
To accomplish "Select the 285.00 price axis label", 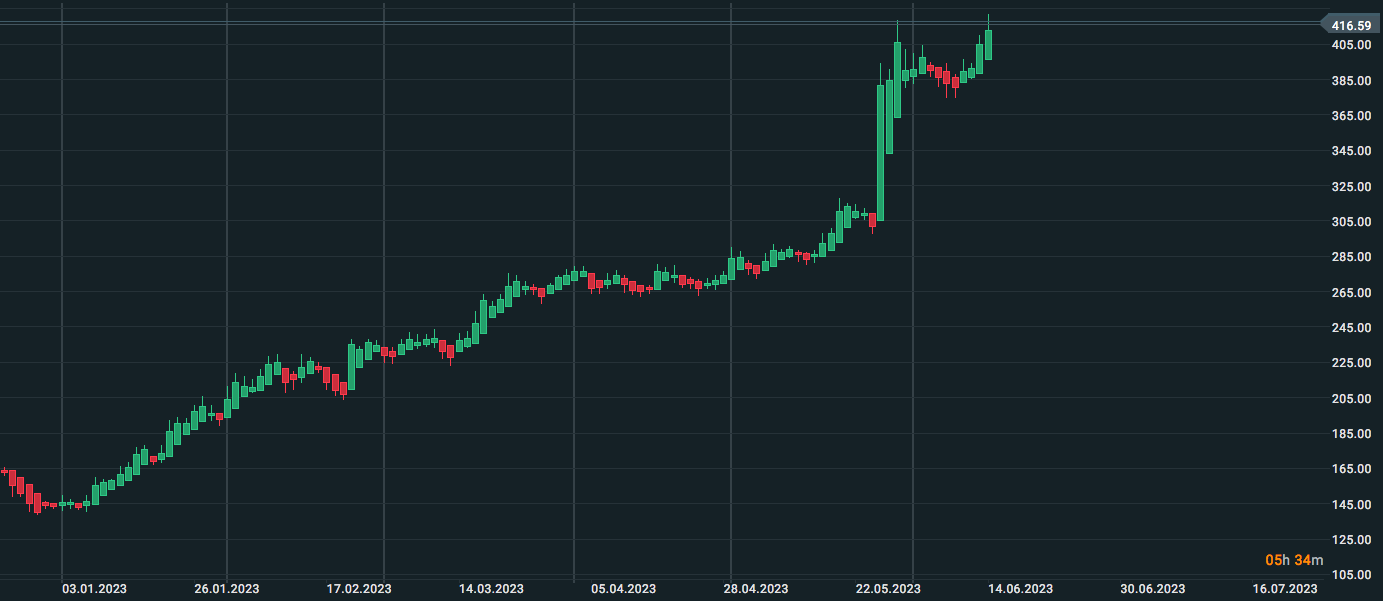I will (x=1351, y=257).
